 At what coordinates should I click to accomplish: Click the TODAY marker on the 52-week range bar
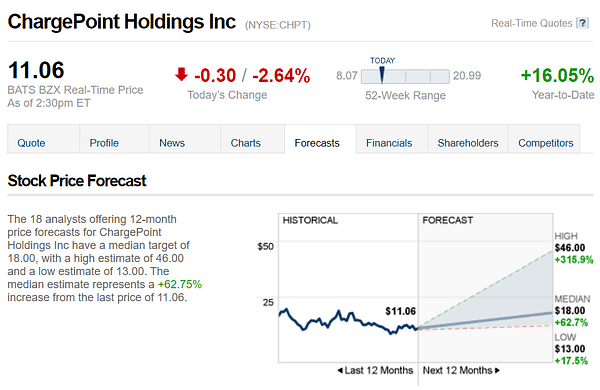tap(382, 75)
